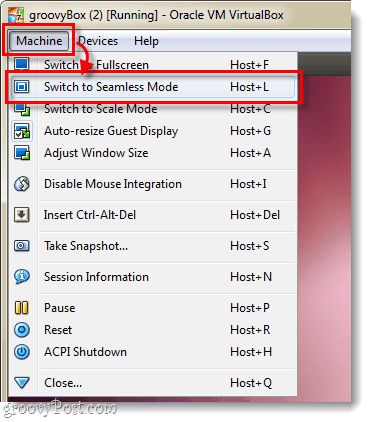Choose Insert Ctrl-Alt-Del
Viewport: 371px width, 422px height.
point(153,215)
